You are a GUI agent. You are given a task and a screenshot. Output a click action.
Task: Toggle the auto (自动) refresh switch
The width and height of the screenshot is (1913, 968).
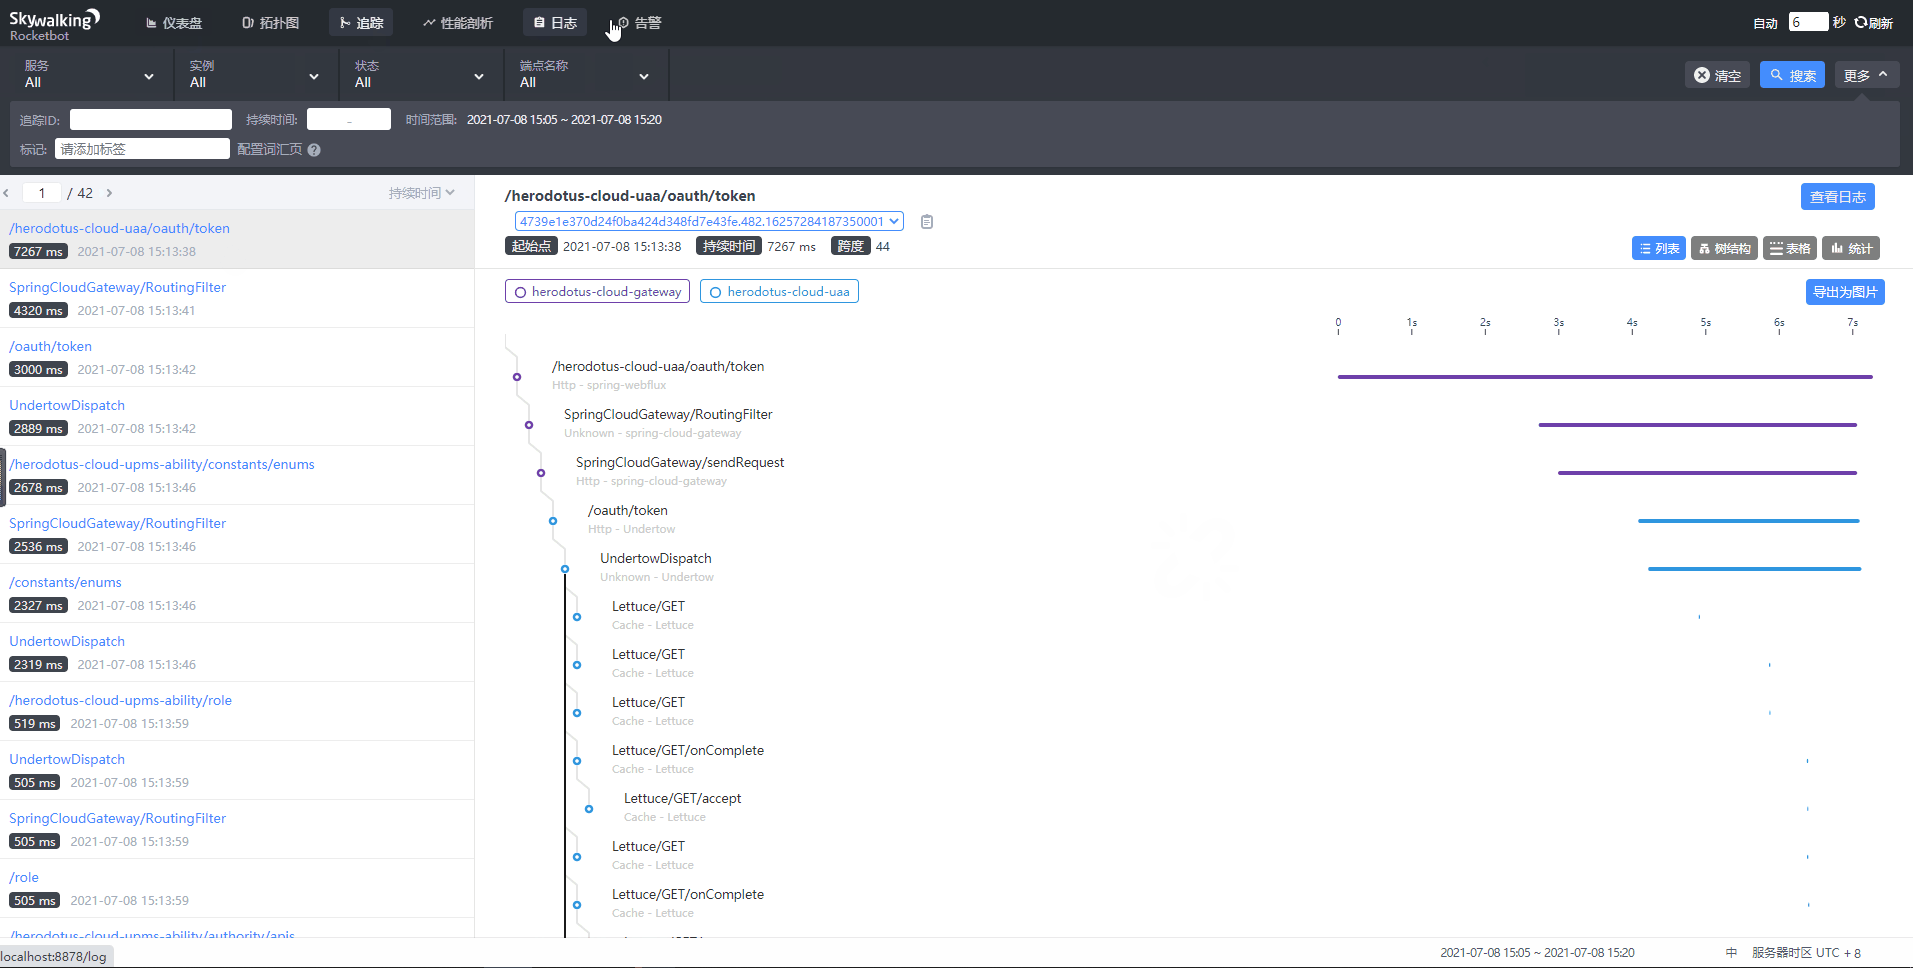[1765, 23]
